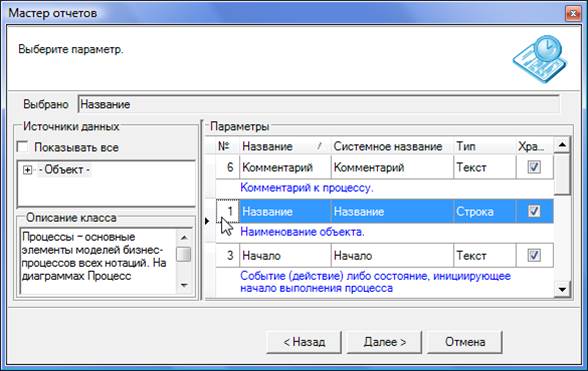Expand the - Объект - tree node
This screenshot has width=588, height=371.
point(27,170)
